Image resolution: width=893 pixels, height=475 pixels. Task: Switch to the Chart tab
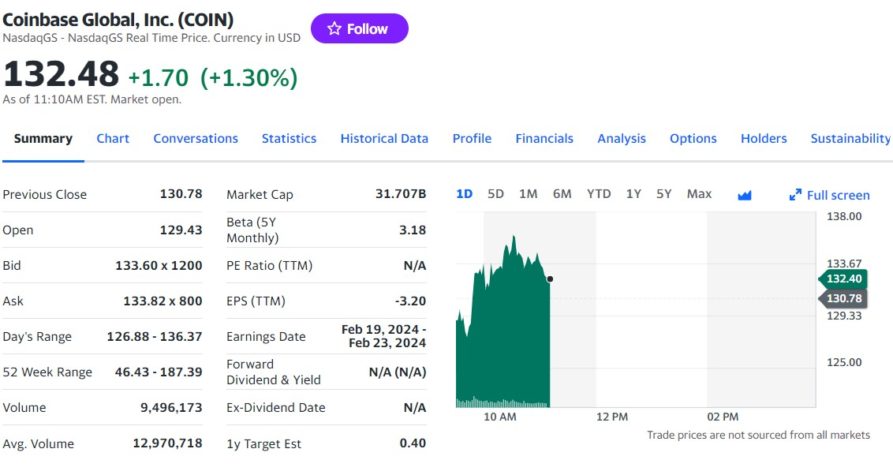pyautogui.click(x=113, y=139)
